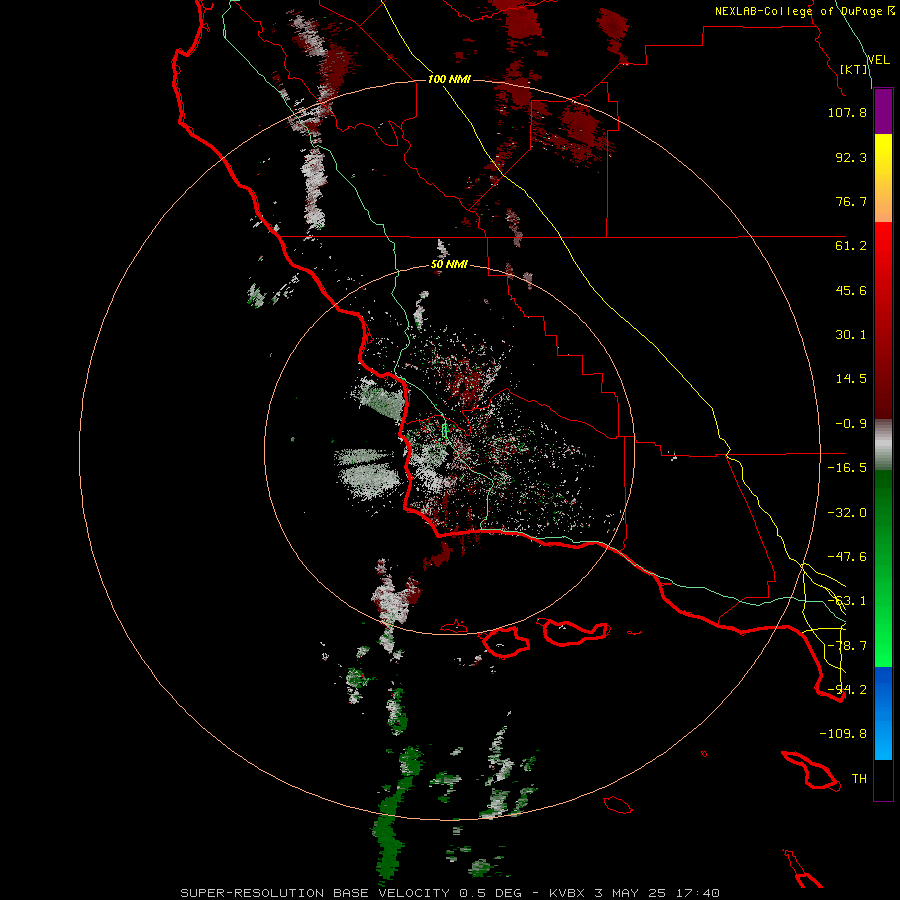Pick the yellow-orange segment of the color bar
Viewport: 900px width, 900px height.
(883, 178)
